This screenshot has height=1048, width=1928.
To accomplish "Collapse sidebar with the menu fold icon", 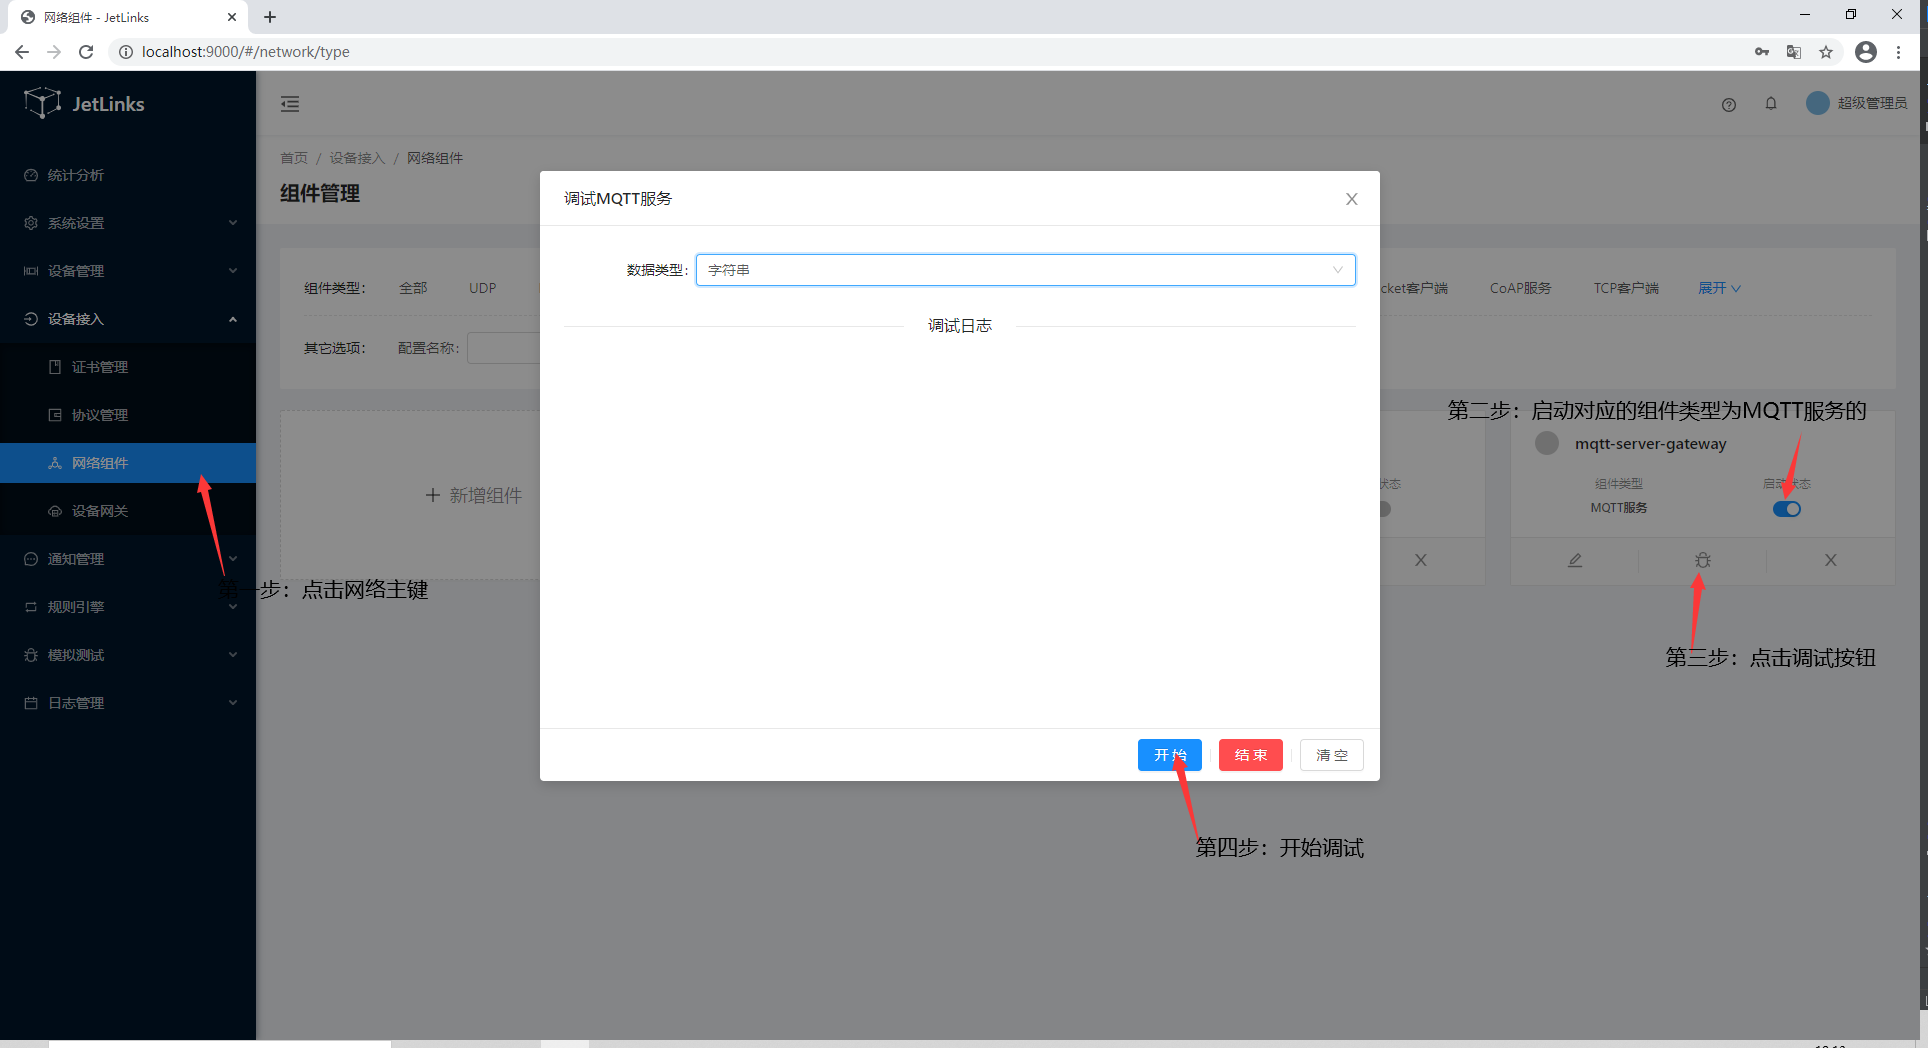I will (290, 104).
